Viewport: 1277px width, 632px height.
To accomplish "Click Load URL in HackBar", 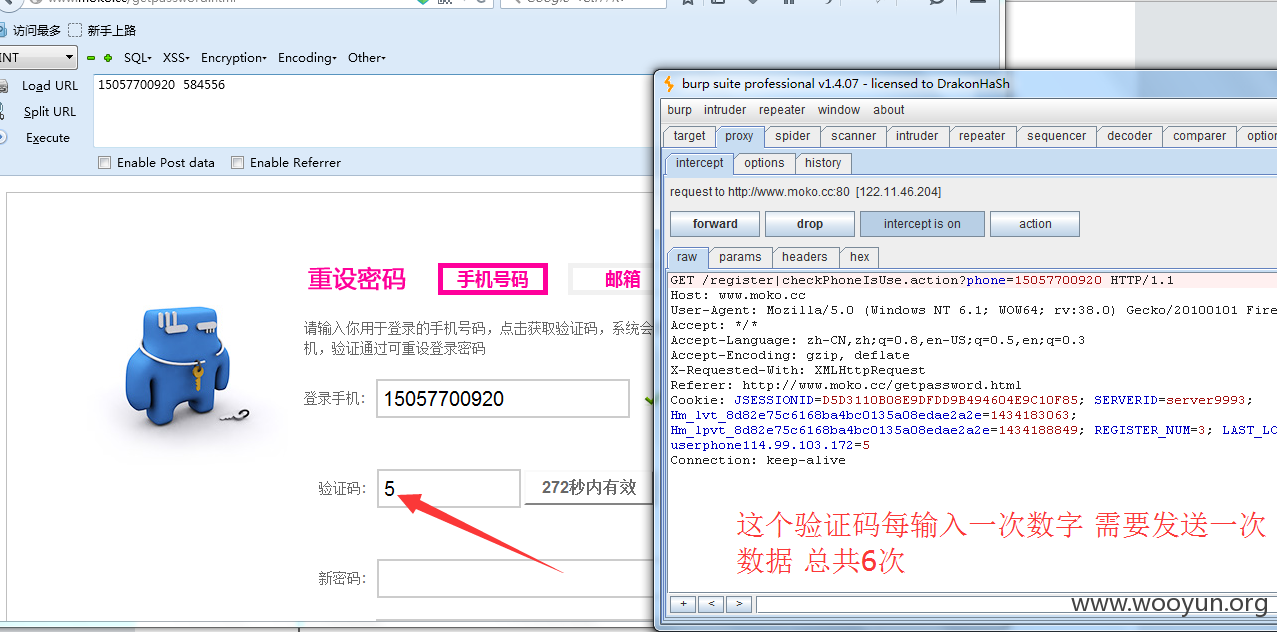I will [x=49, y=86].
